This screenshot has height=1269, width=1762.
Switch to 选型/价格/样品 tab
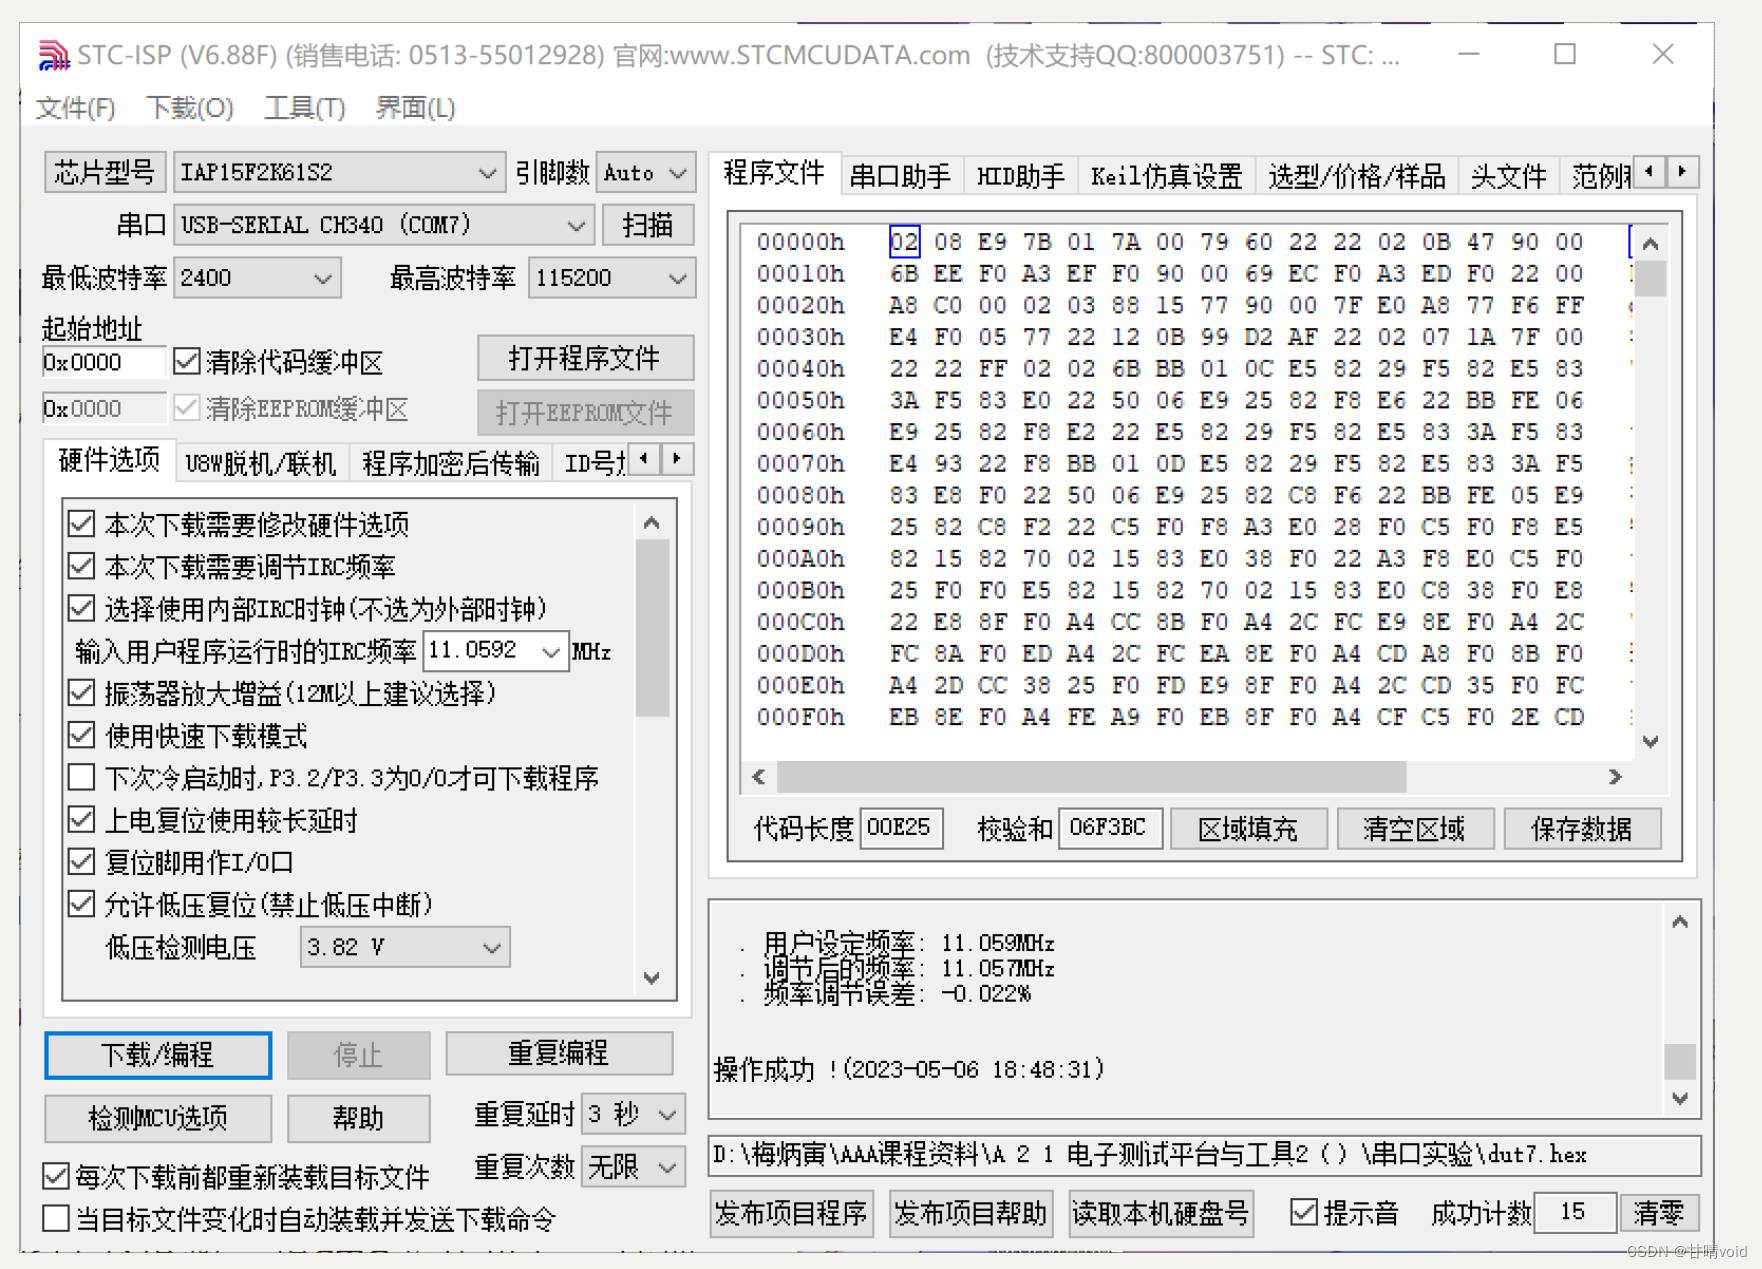(x=1357, y=177)
